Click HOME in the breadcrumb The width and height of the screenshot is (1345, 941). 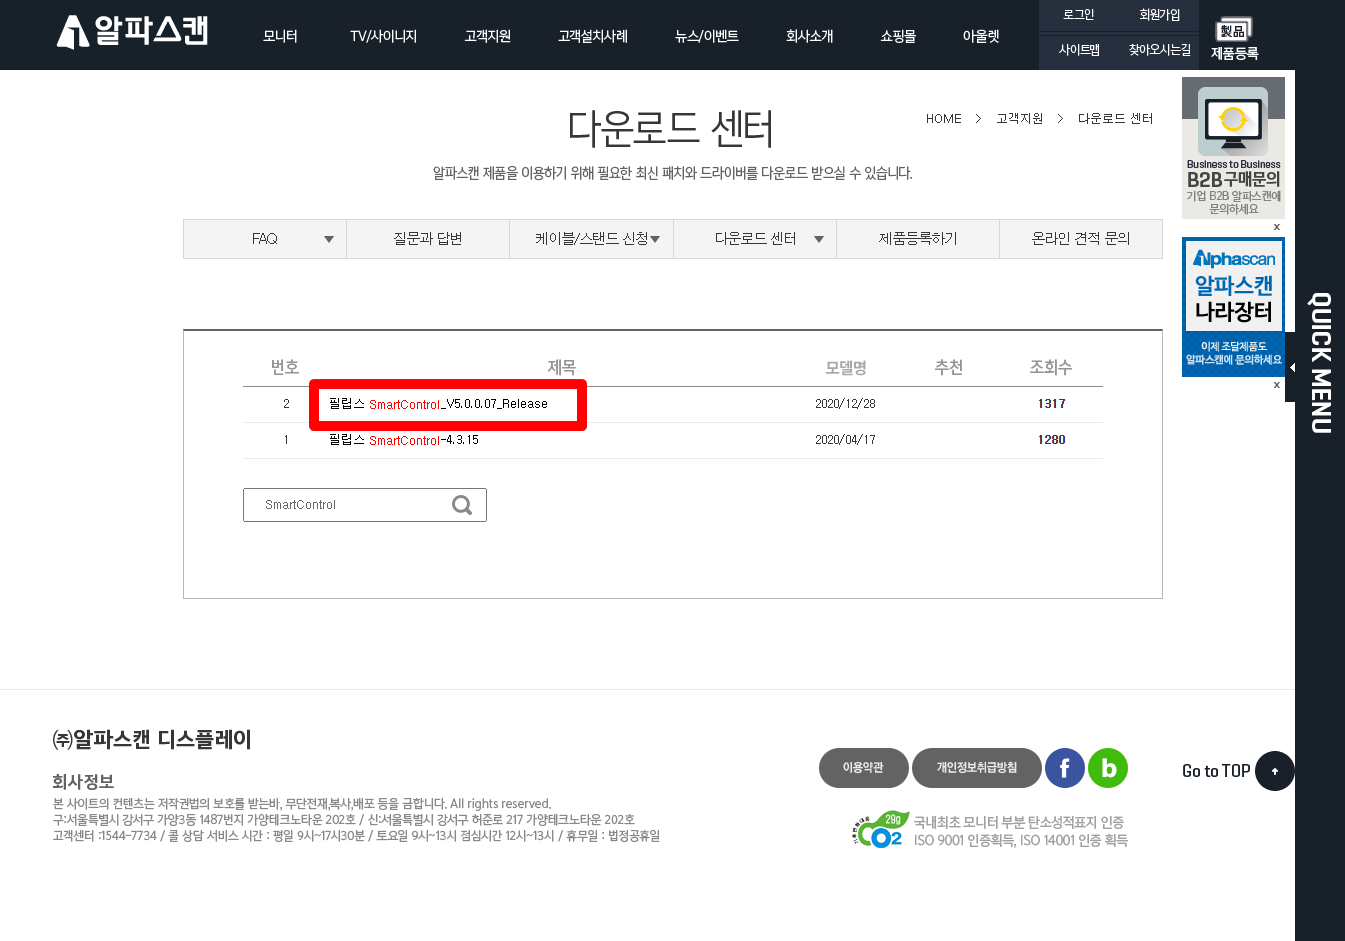click(943, 118)
